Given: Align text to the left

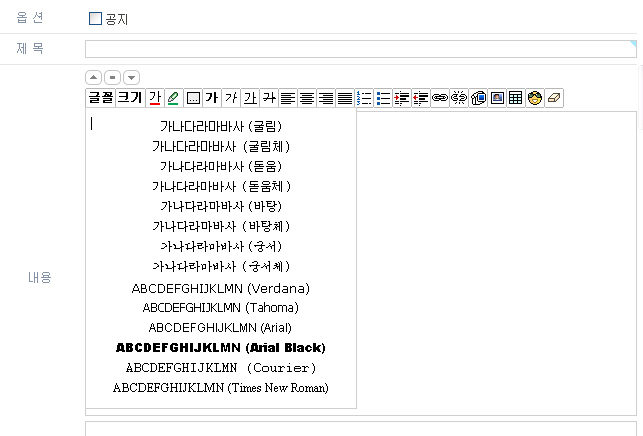Looking at the screenshot, I should coord(288,98).
